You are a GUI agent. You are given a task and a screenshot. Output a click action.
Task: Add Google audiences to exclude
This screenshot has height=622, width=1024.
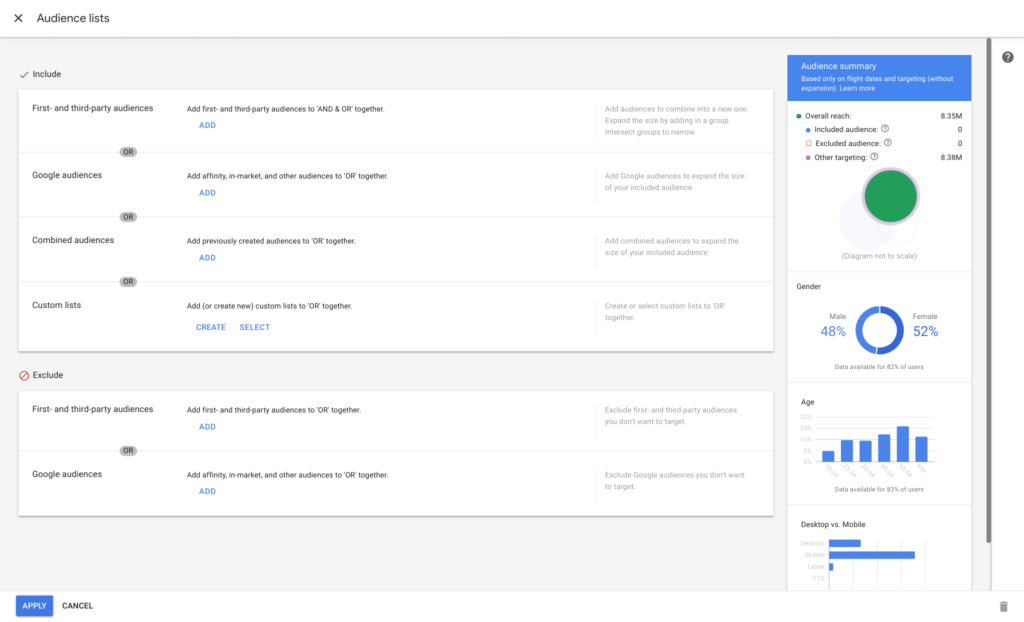coord(207,492)
